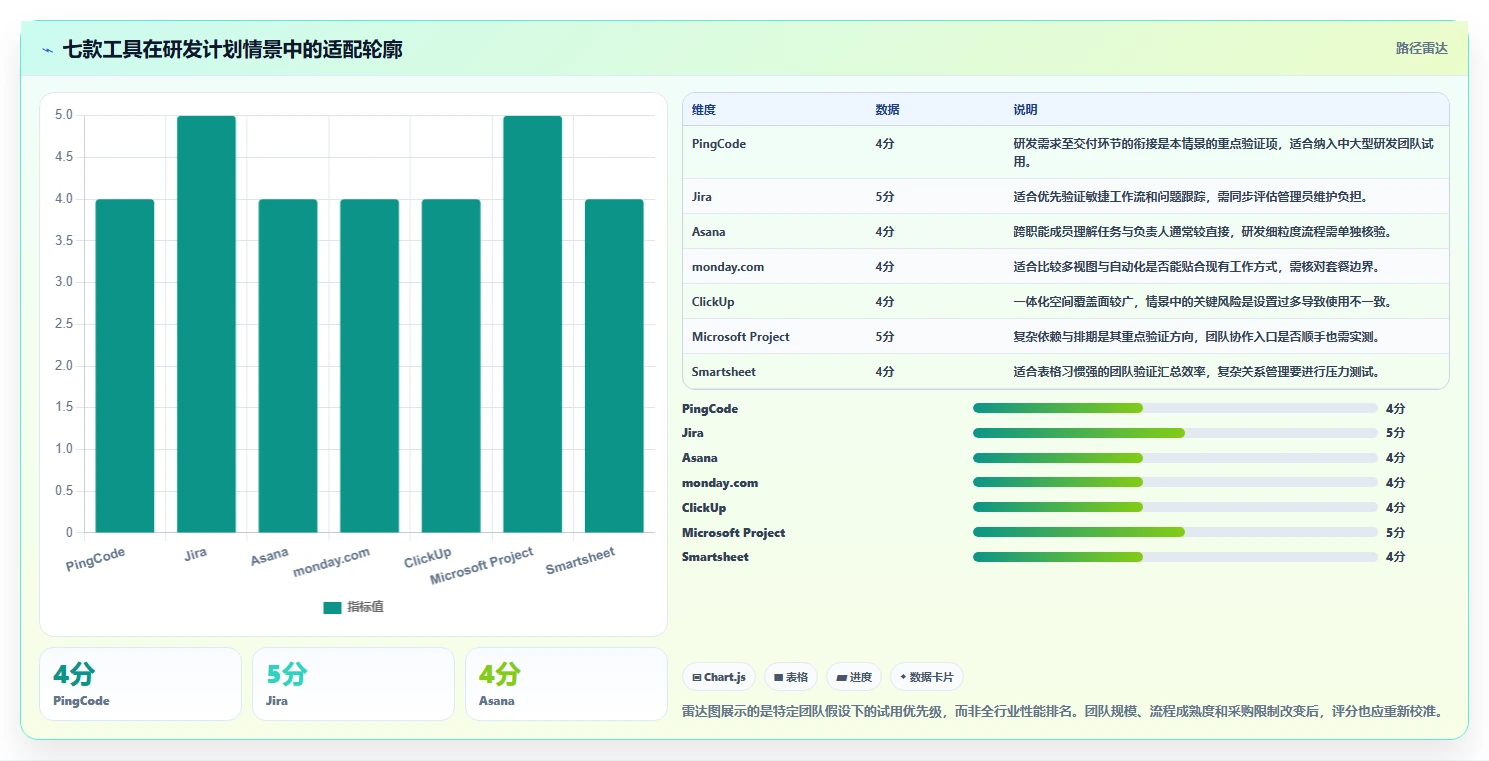This screenshot has height=761, width=1489.
Task: Open the Asana 4分 stat card
Action: [x=566, y=684]
